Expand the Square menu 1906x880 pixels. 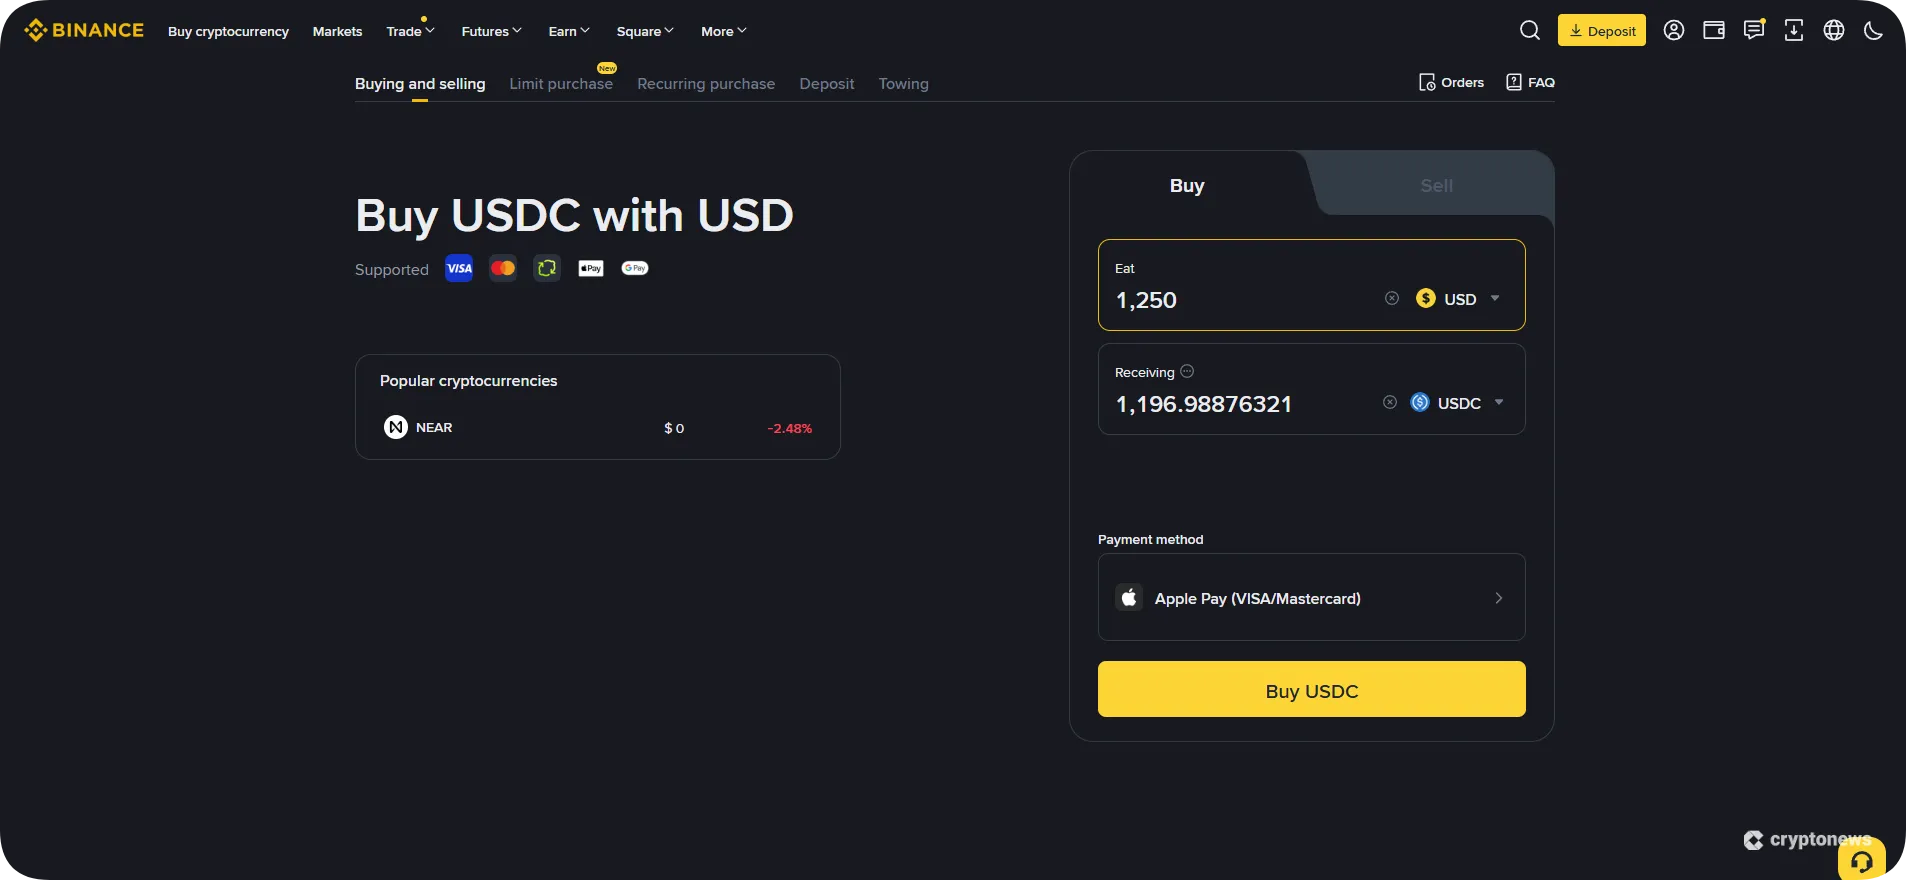(x=645, y=31)
